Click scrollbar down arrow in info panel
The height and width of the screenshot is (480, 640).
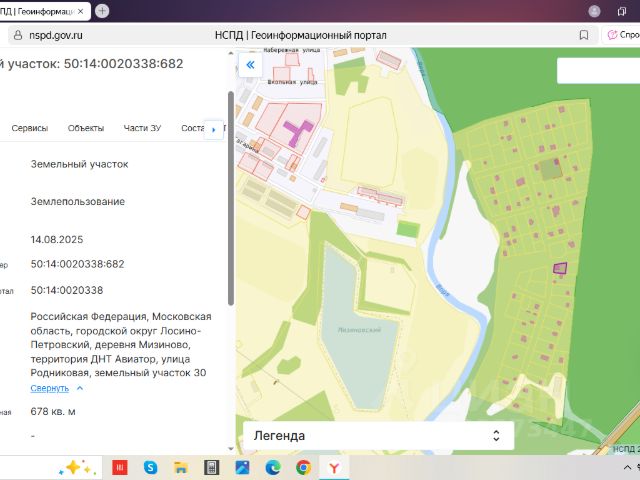pos(231,449)
